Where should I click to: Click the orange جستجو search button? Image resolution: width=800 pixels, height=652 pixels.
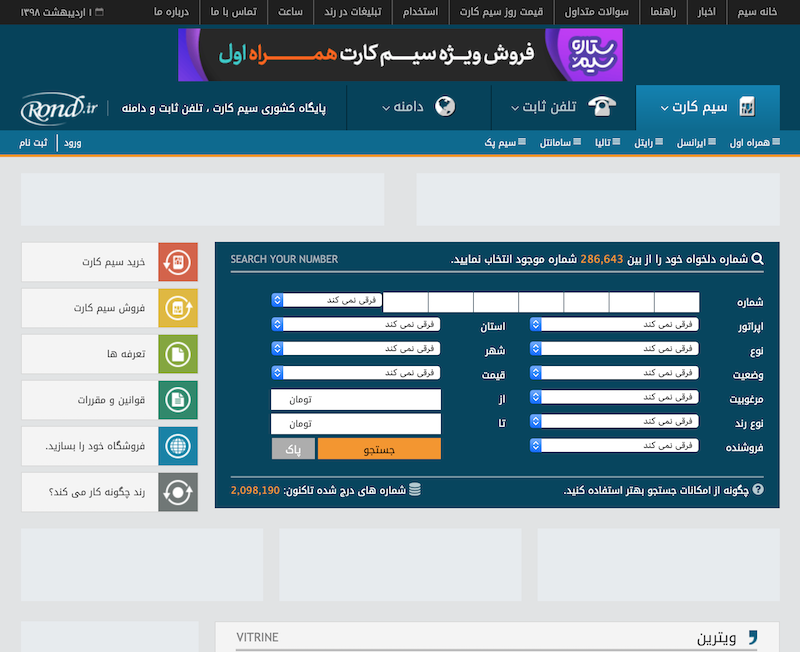379,449
